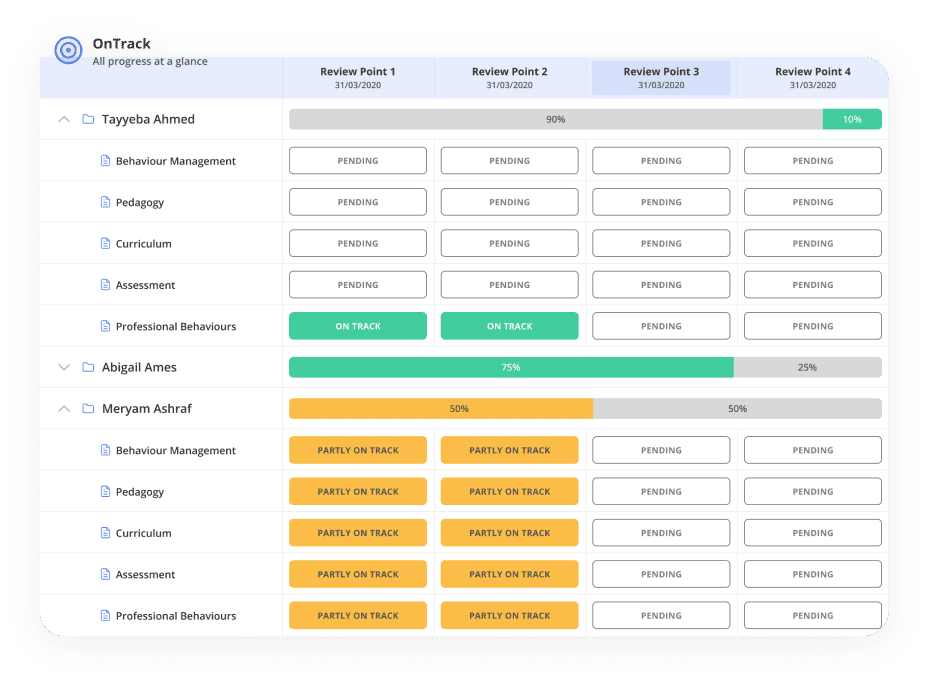Click Pending for Meryam's Pedagogy Review Point 4
The height and width of the screenshot is (682, 929).
(813, 491)
